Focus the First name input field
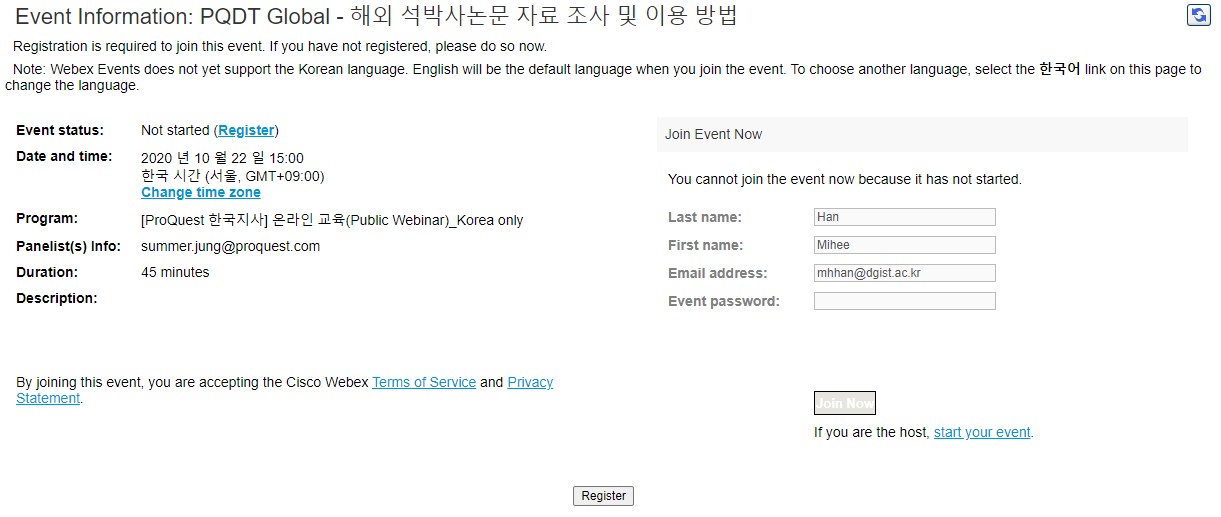 (905, 245)
